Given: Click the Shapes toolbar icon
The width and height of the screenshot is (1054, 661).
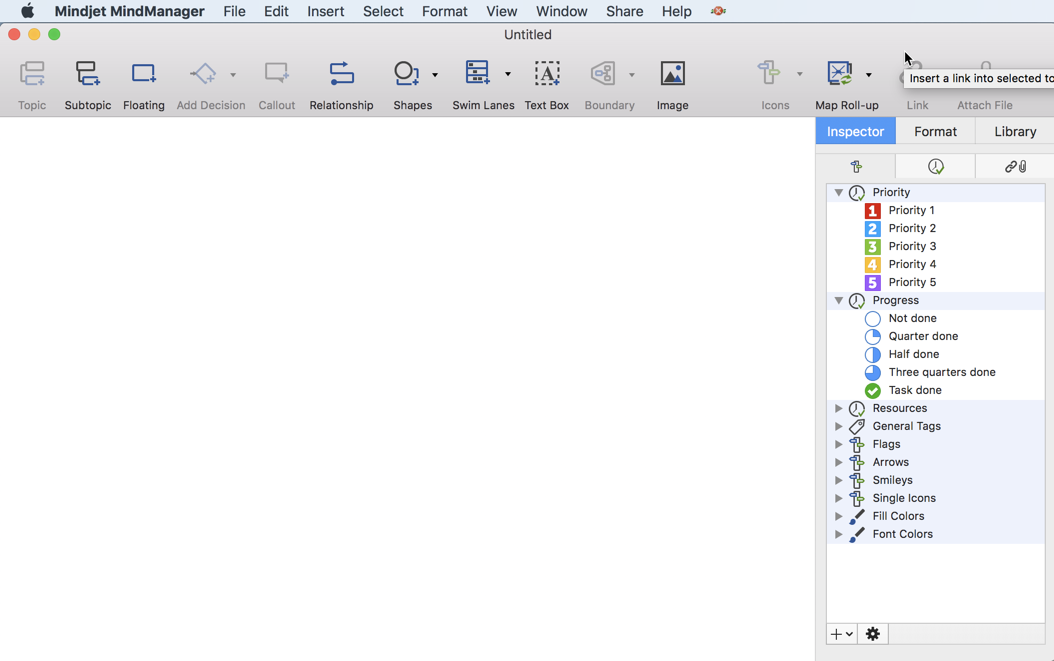Looking at the screenshot, I should (x=407, y=74).
